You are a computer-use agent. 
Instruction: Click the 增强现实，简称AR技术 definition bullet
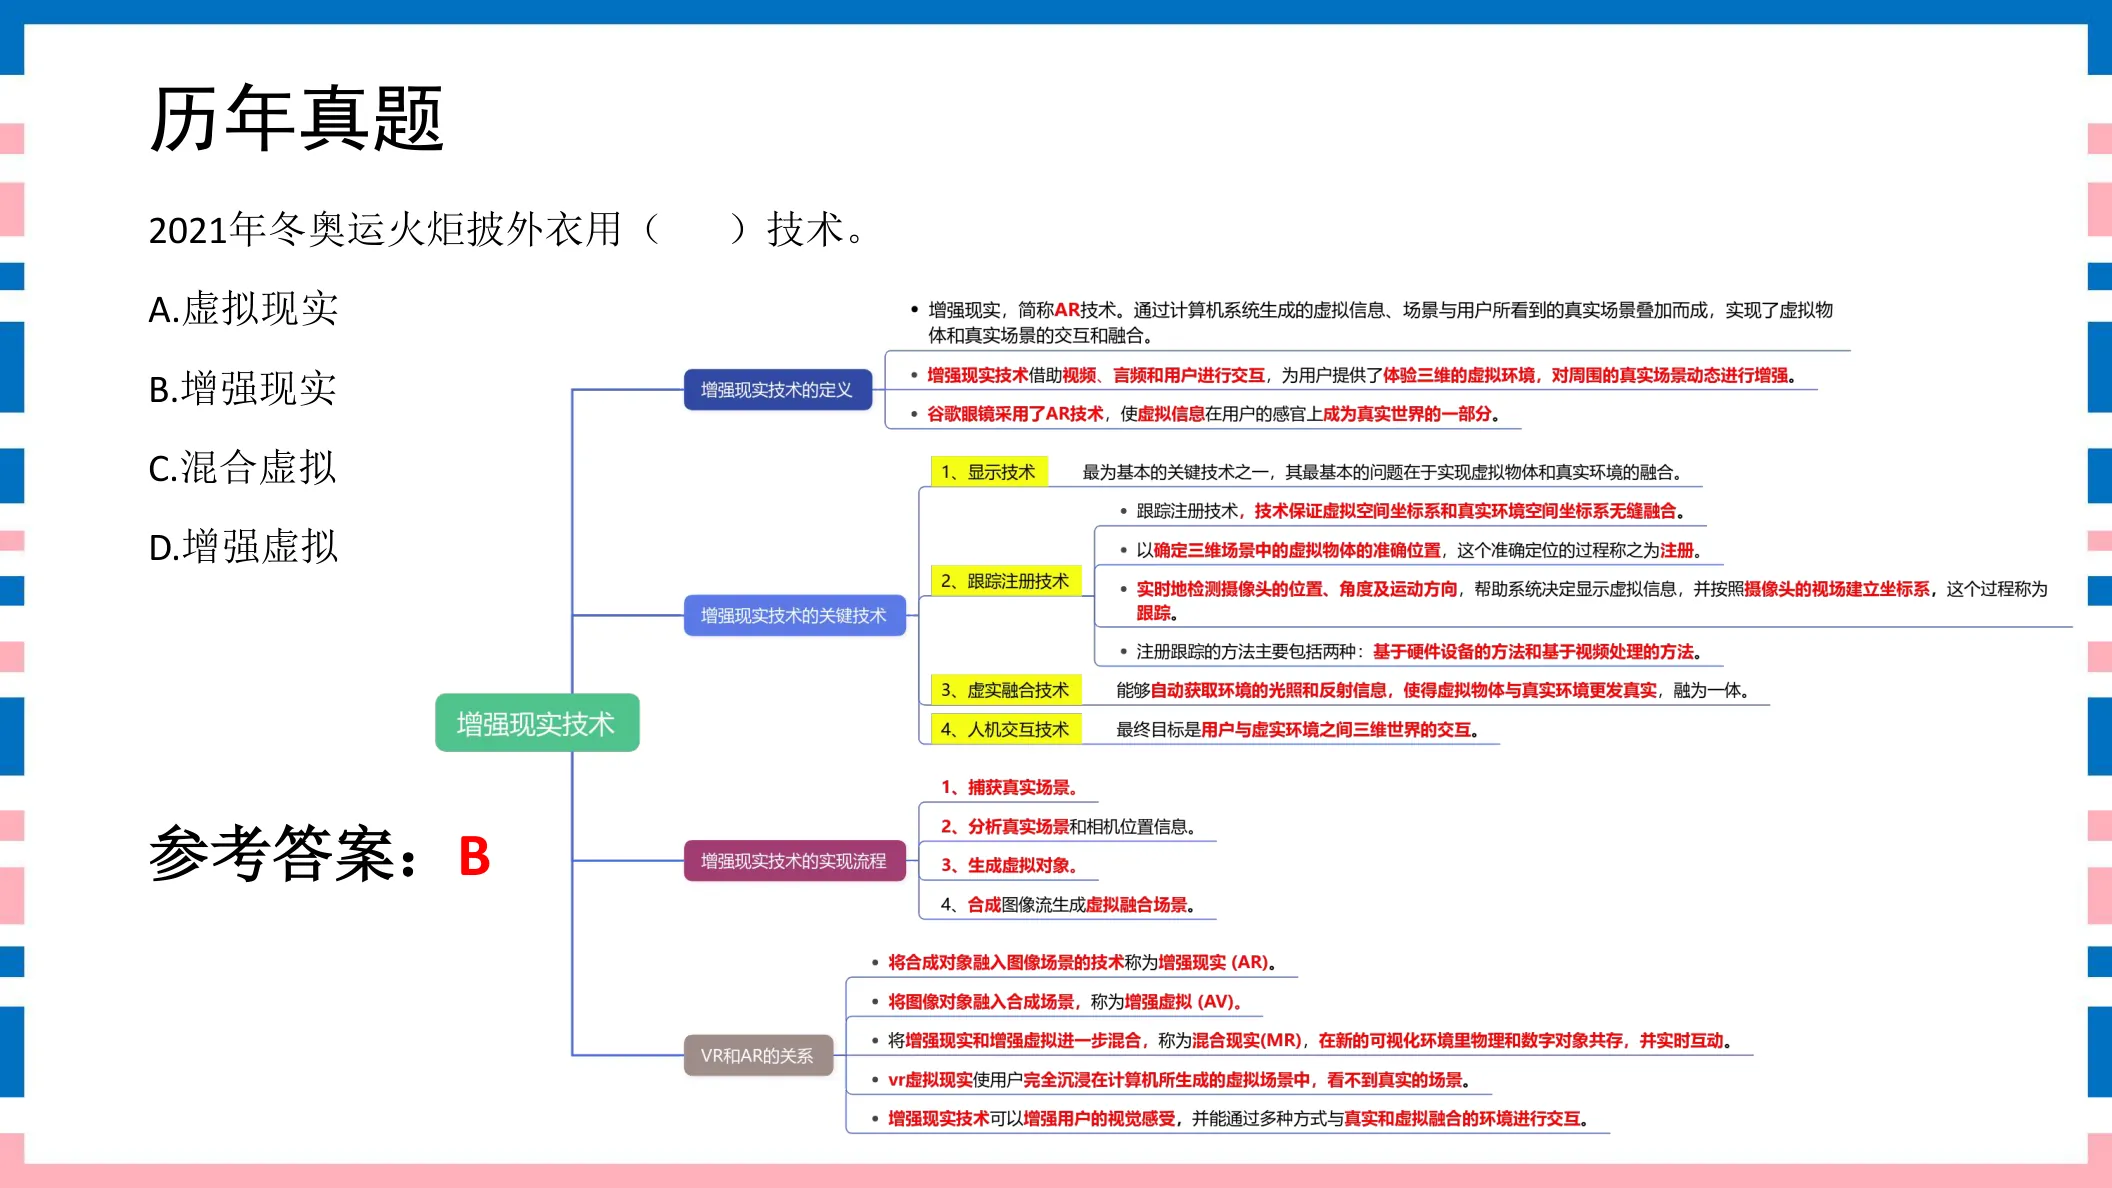click(1371, 322)
